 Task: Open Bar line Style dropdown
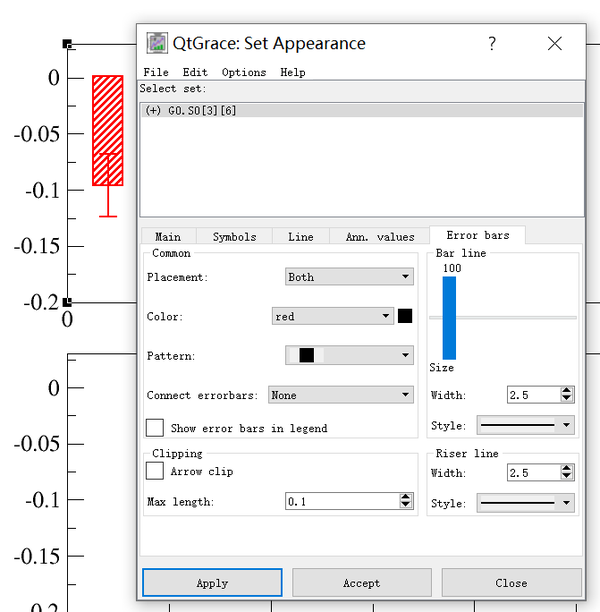tap(525, 425)
